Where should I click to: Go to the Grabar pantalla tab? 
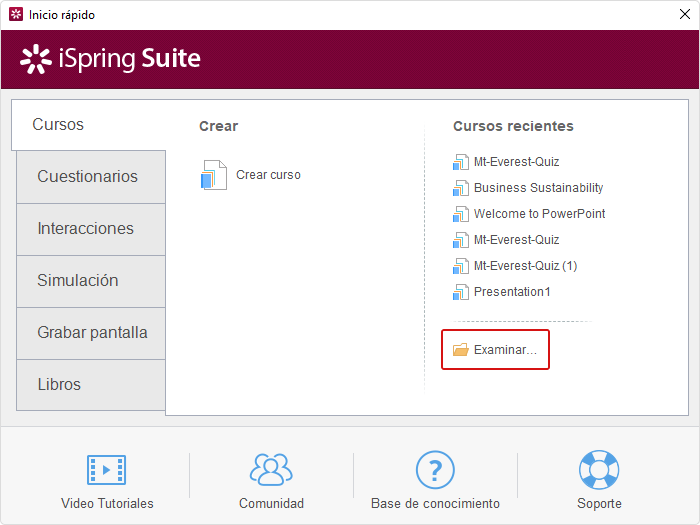(91, 333)
